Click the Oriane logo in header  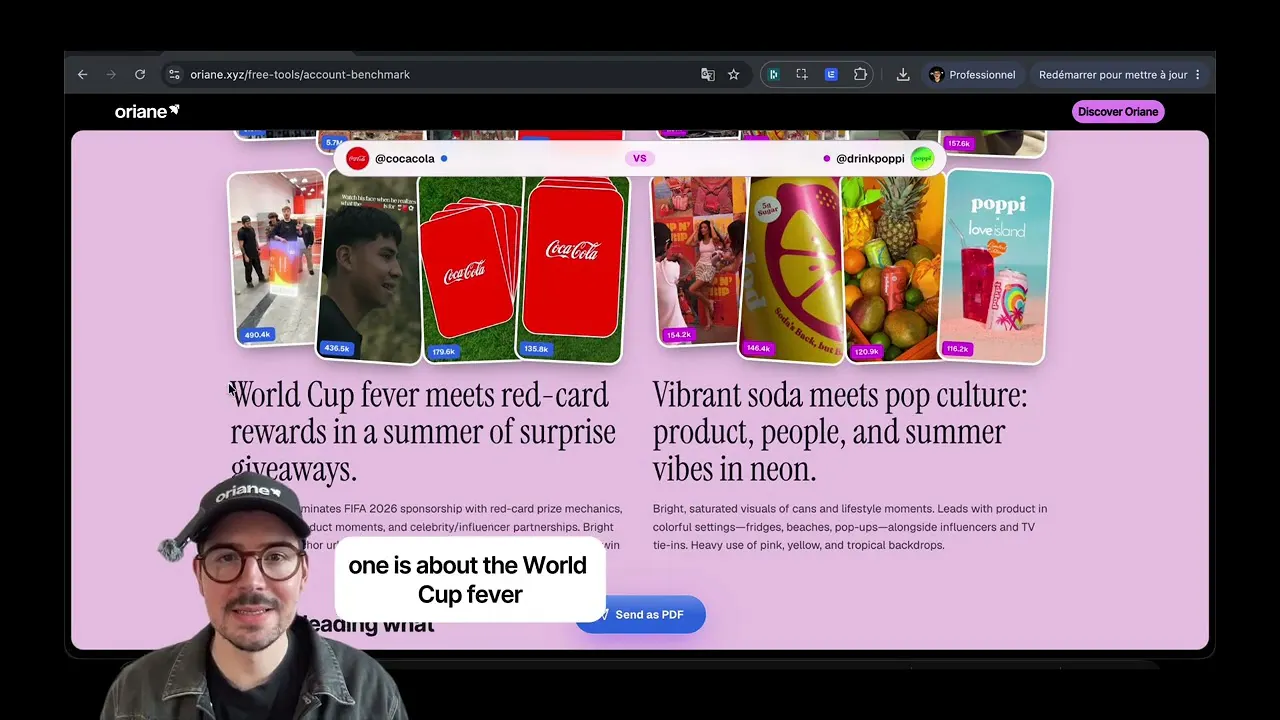tap(147, 111)
